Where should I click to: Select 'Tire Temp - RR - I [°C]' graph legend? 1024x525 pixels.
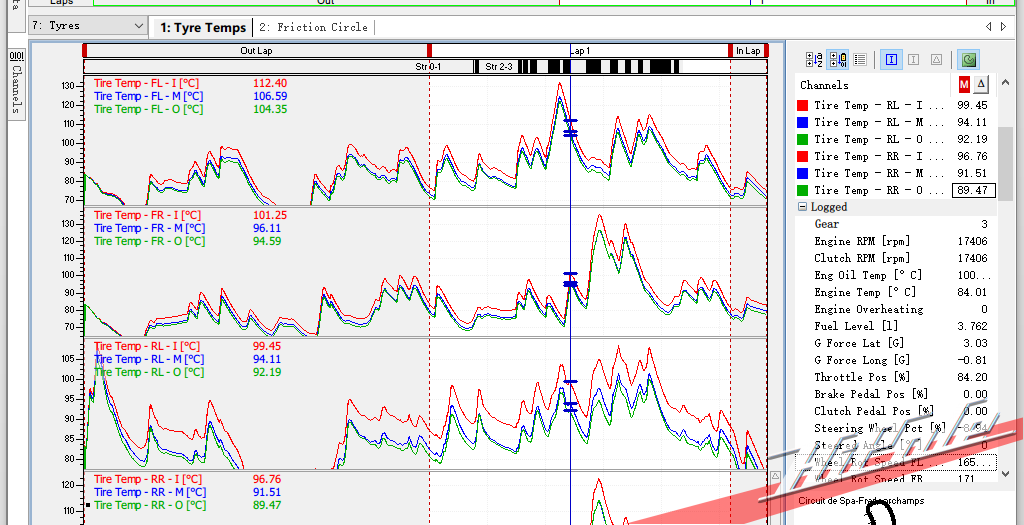click(x=148, y=479)
